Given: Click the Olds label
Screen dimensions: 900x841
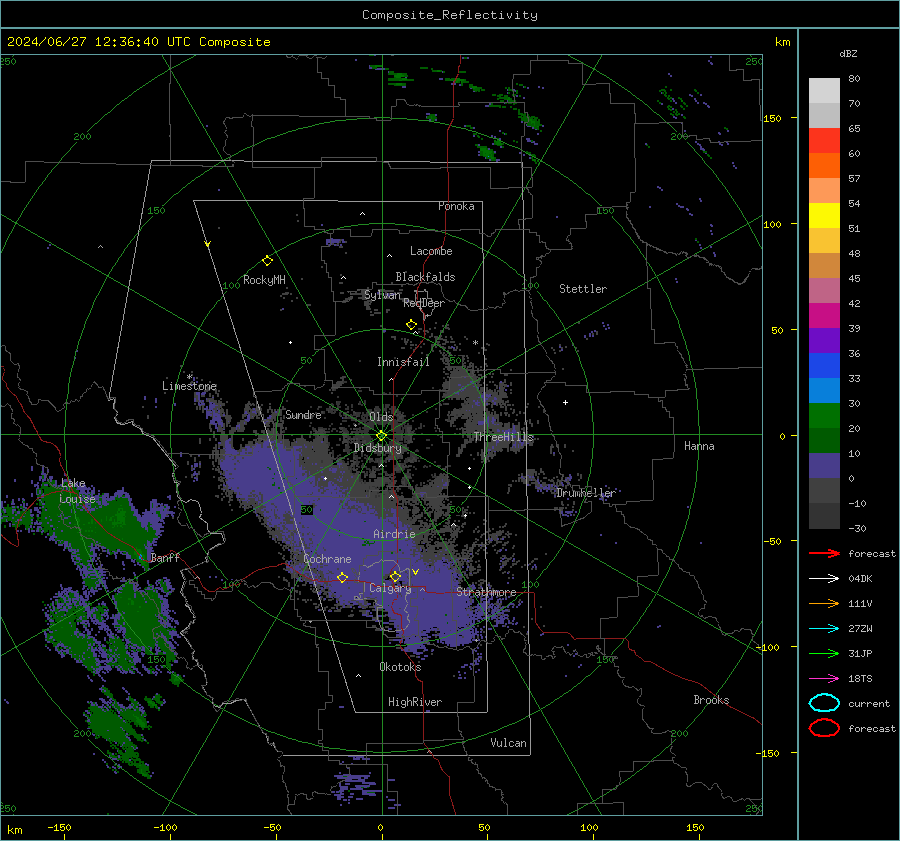Looking at the screenshot, I should (x=381, y=417).
